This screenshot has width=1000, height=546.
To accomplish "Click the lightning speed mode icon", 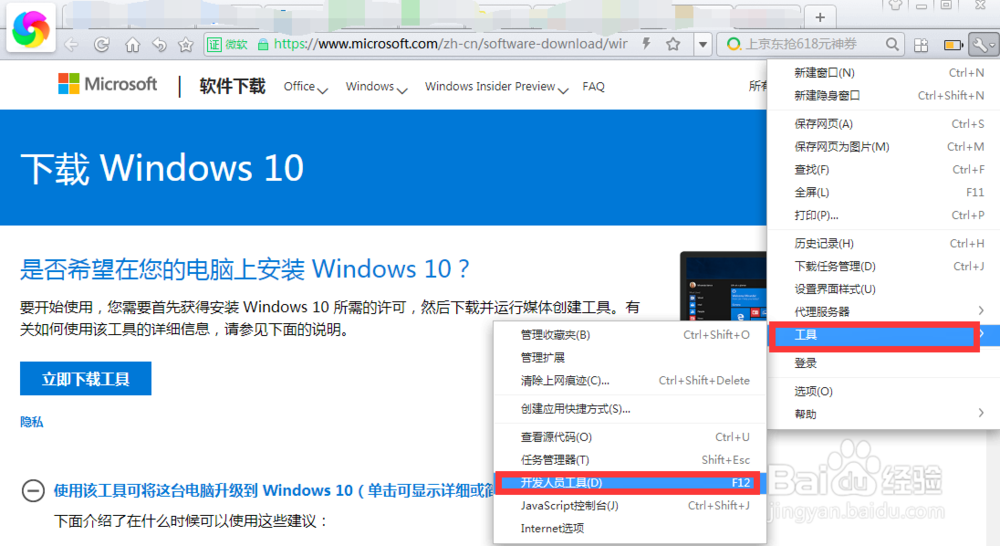I will [x=647, y=43].
